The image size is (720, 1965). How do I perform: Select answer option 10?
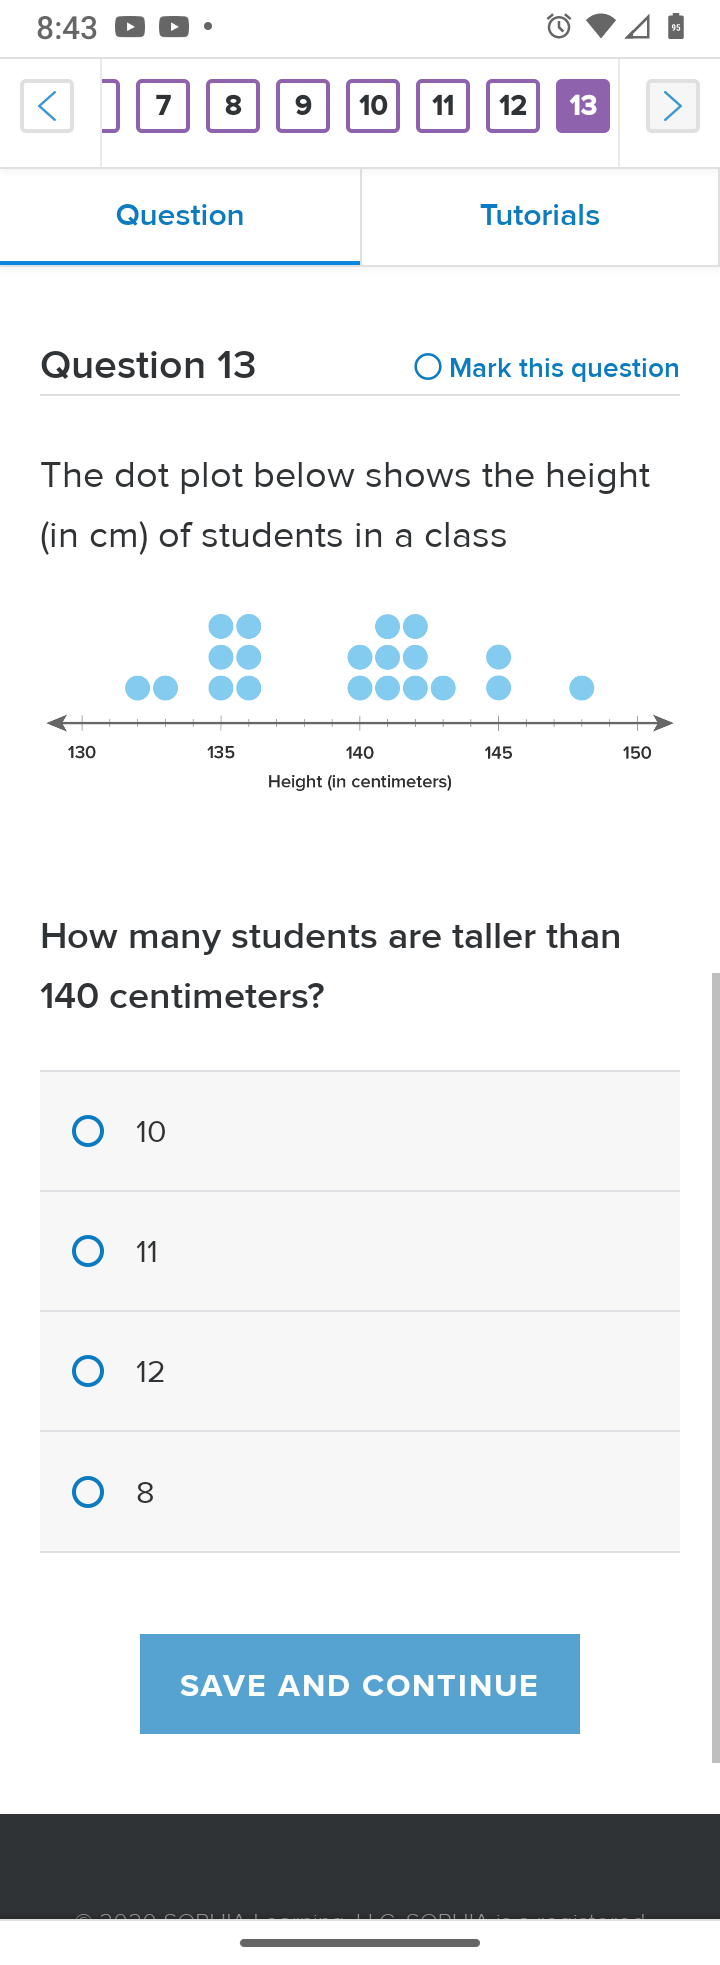tap(360, 1131)
